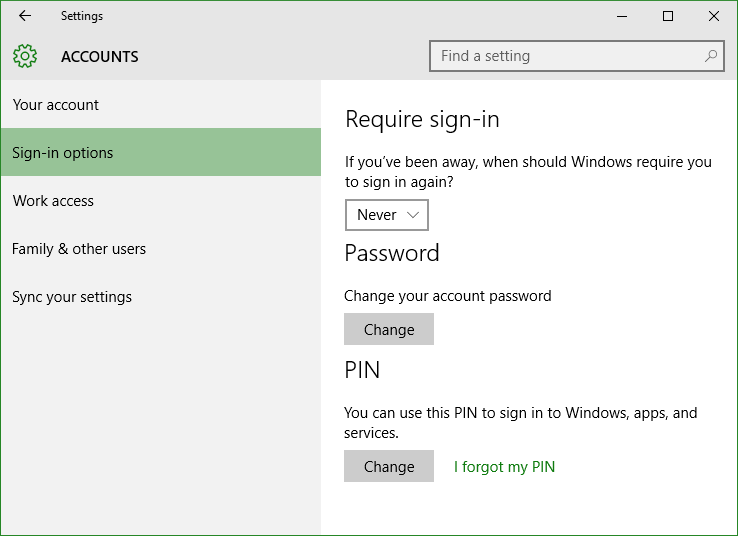
Task: Click the Require sign-in heading
Action: pos(422,120)
